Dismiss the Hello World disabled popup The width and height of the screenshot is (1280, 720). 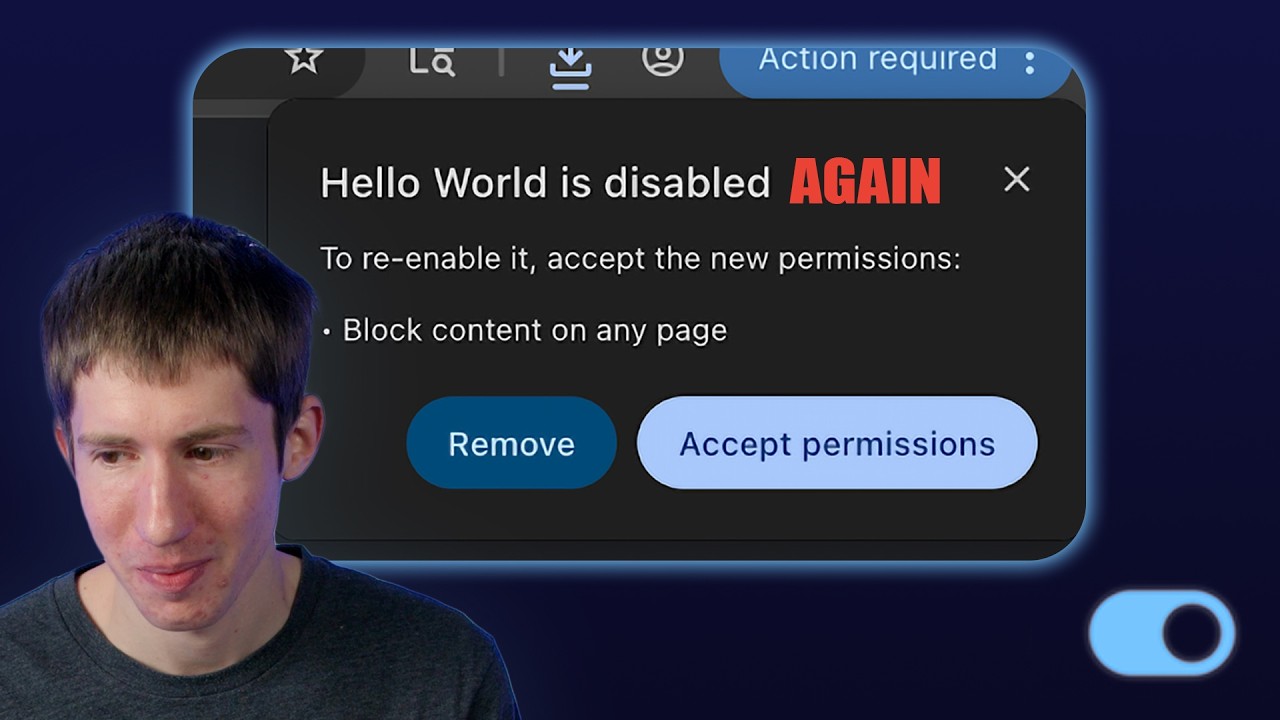1016,179
